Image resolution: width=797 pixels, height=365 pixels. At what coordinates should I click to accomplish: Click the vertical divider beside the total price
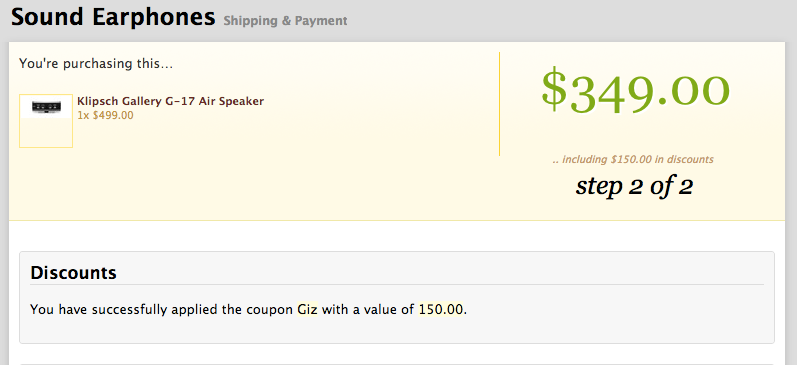click(499, 104)
